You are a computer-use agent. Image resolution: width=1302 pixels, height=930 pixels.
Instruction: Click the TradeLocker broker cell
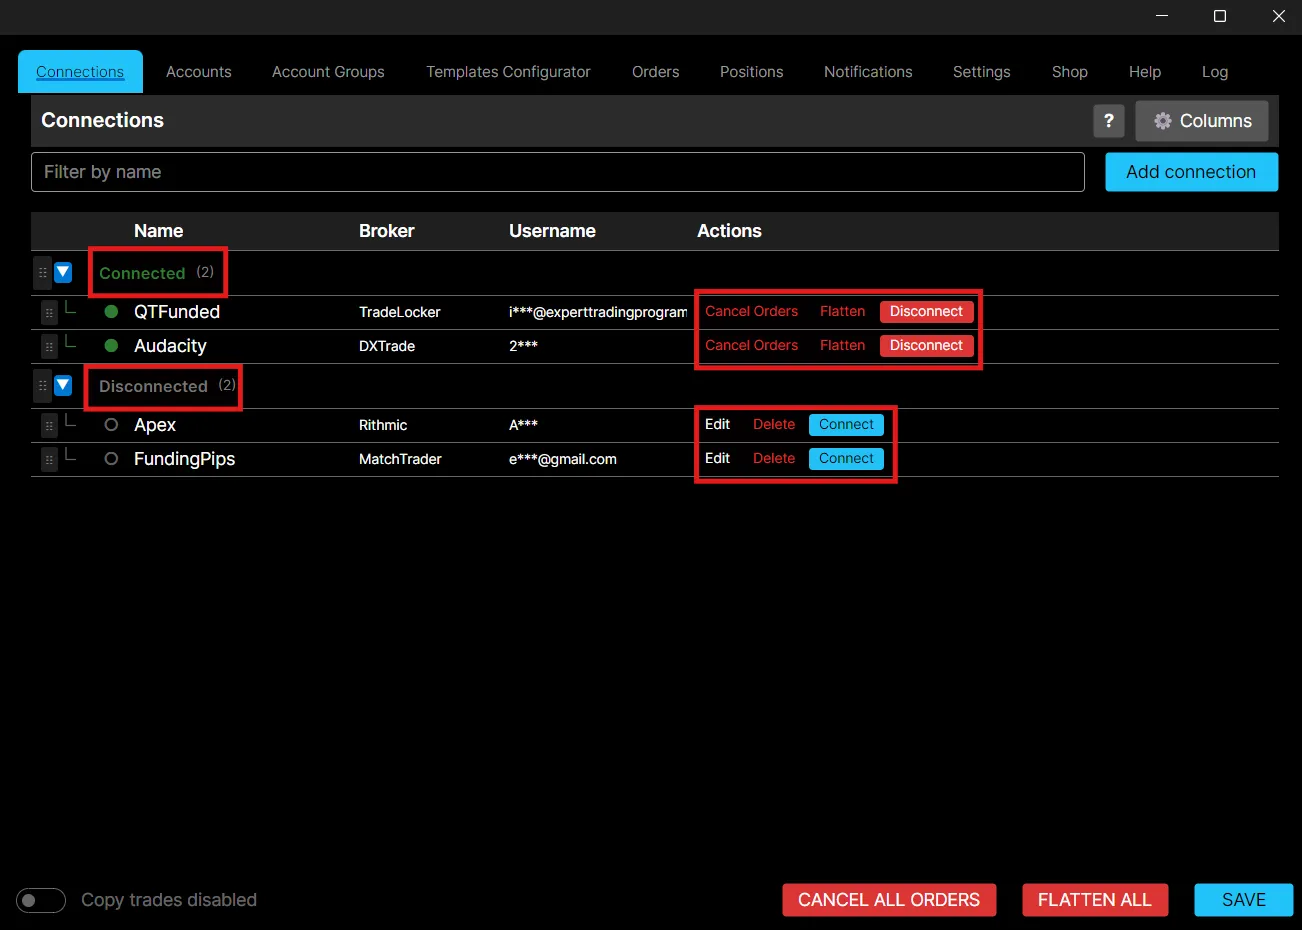click(400, 312)
